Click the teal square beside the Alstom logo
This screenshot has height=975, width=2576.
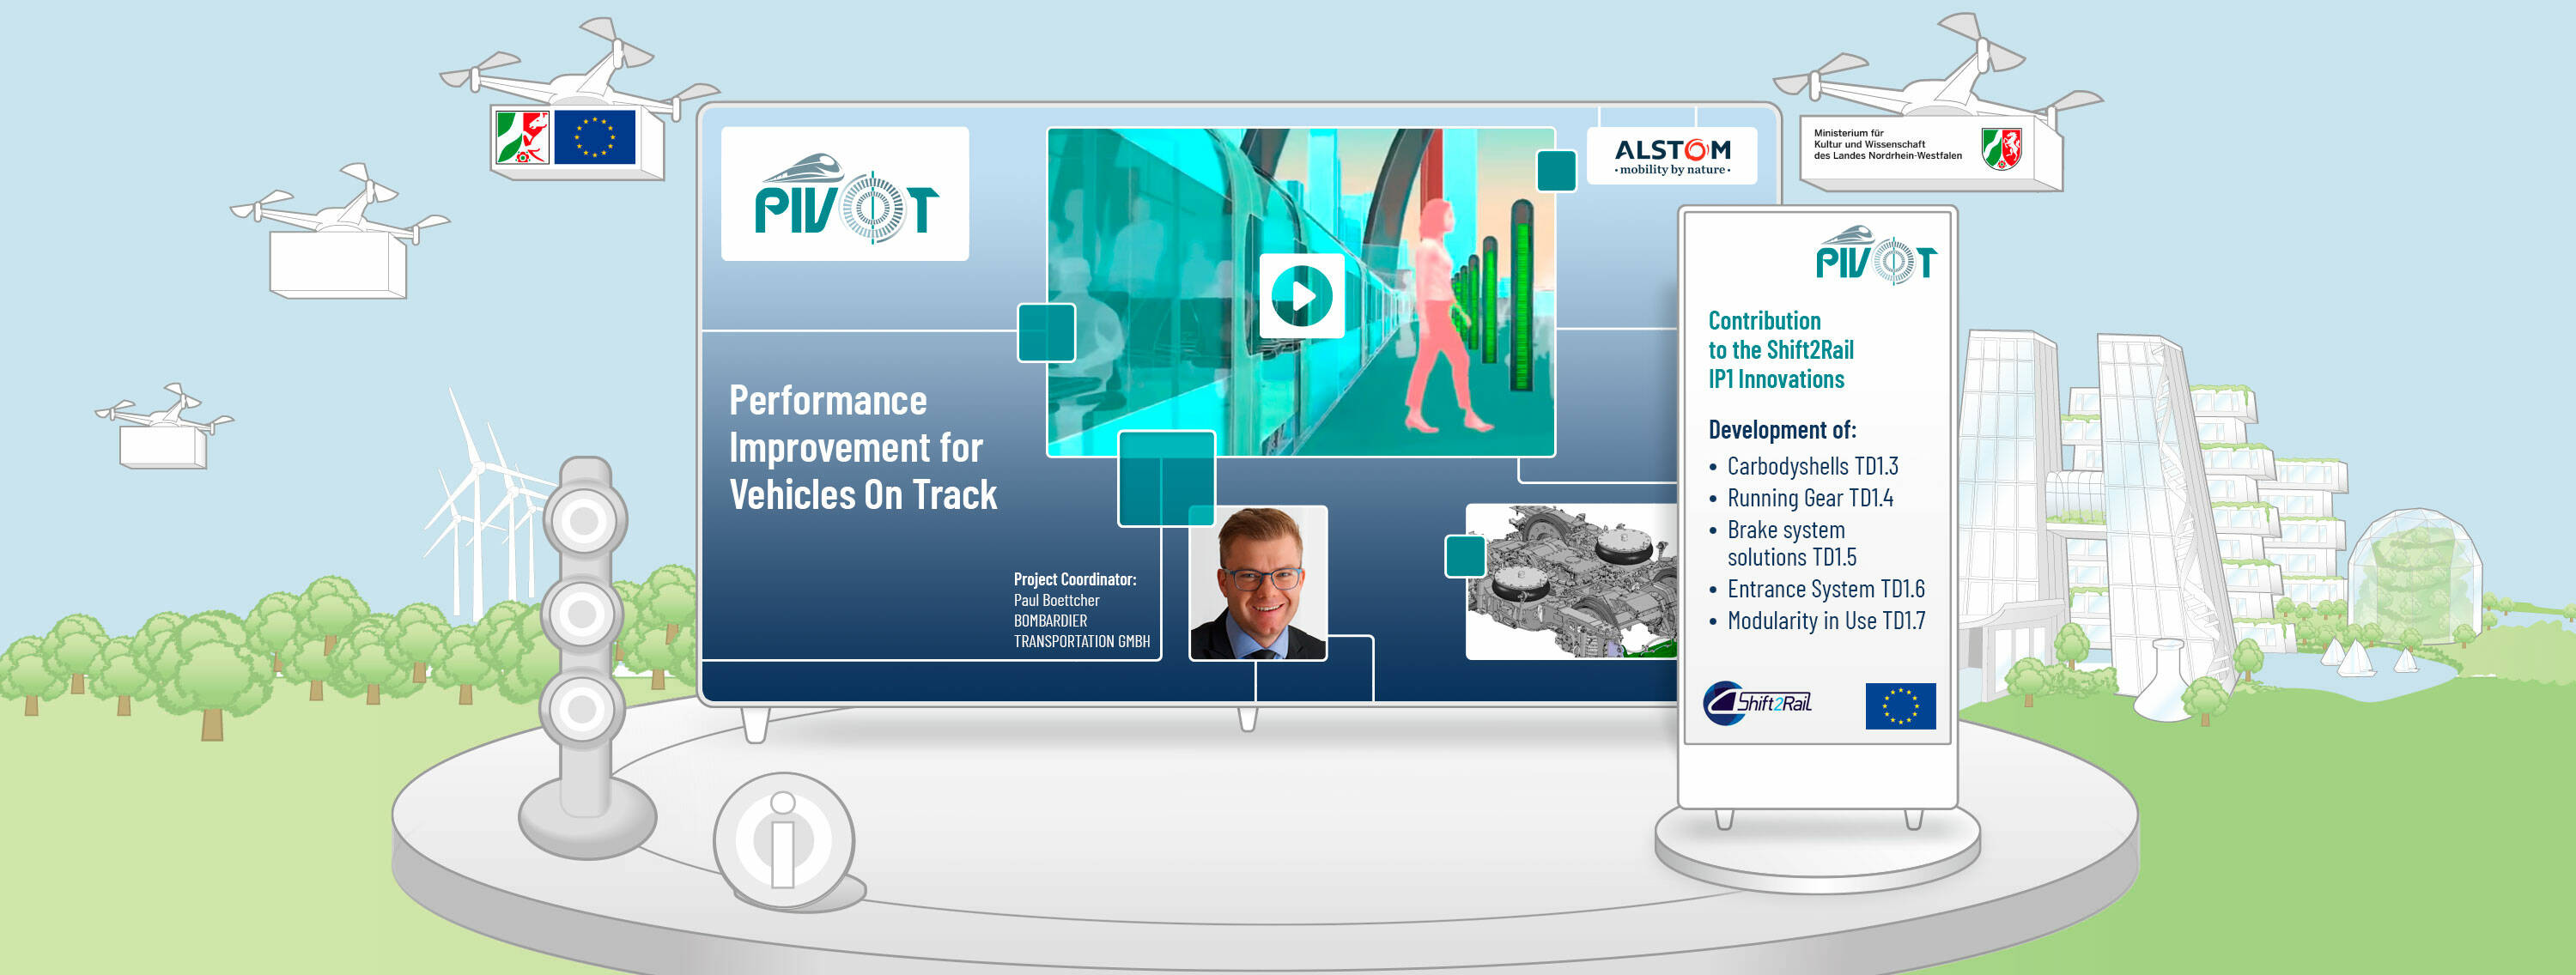pos(1556,170)
